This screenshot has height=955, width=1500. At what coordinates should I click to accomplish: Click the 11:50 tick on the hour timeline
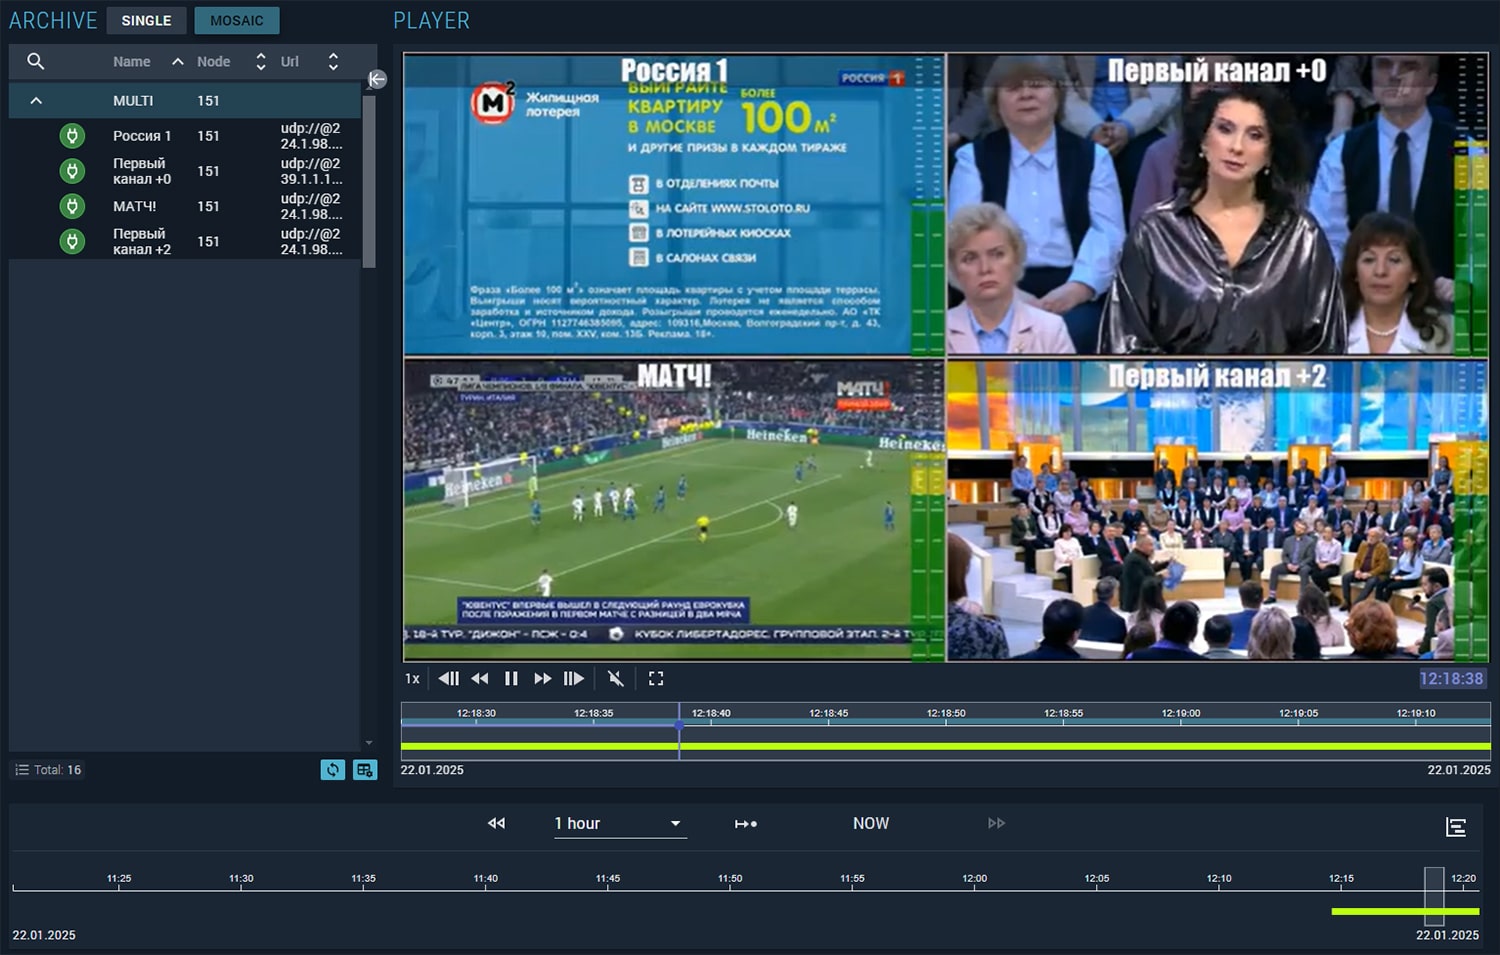coord(730,879)
